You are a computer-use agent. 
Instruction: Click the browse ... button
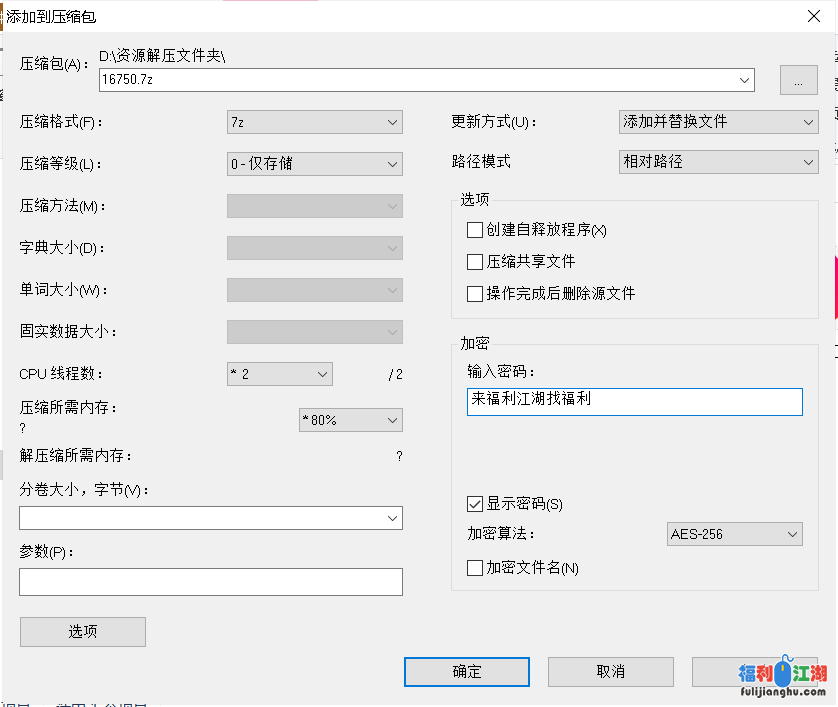click(x=798, y=80)
